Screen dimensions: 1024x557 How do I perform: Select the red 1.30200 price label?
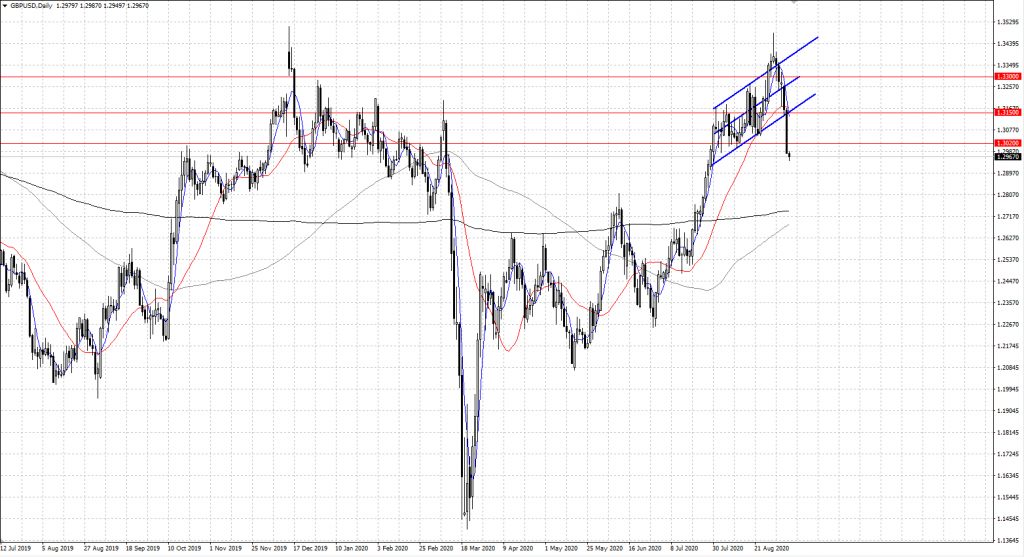[1007, 144]
